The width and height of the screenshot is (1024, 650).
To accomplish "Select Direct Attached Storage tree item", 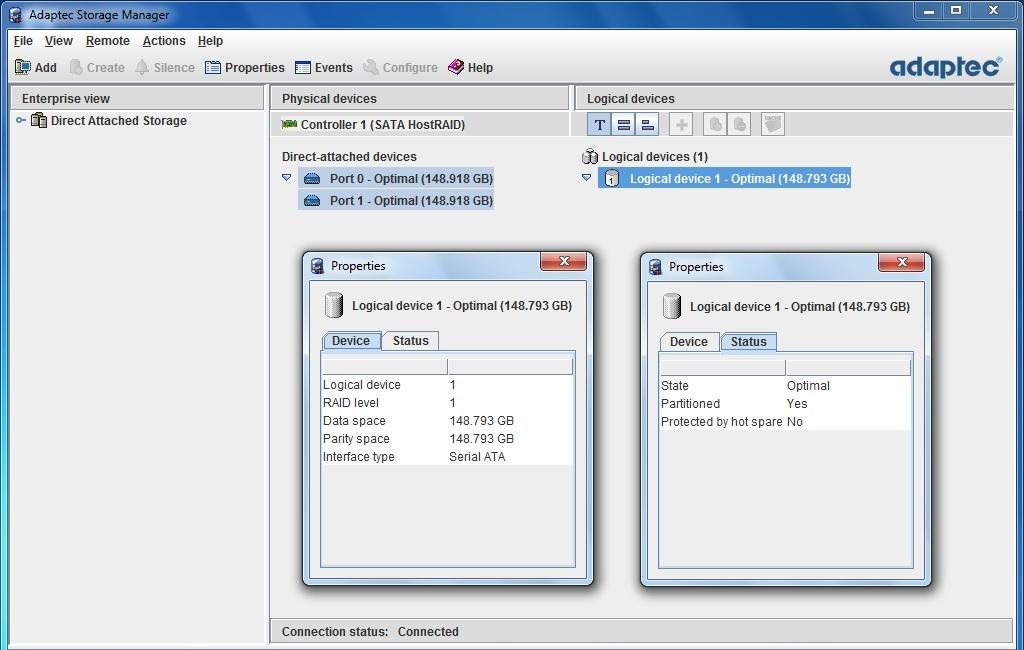I will click(118, 120).
